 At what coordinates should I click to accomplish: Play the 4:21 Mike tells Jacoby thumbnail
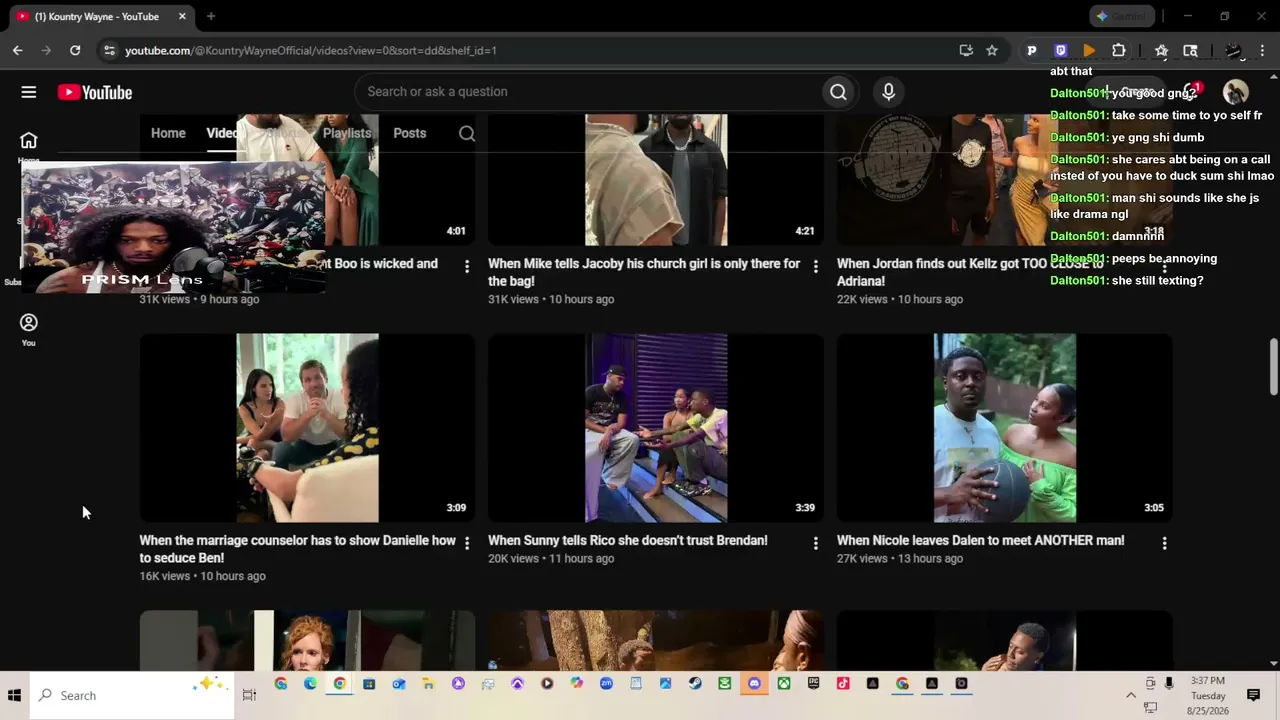click(x=656, y=180)
